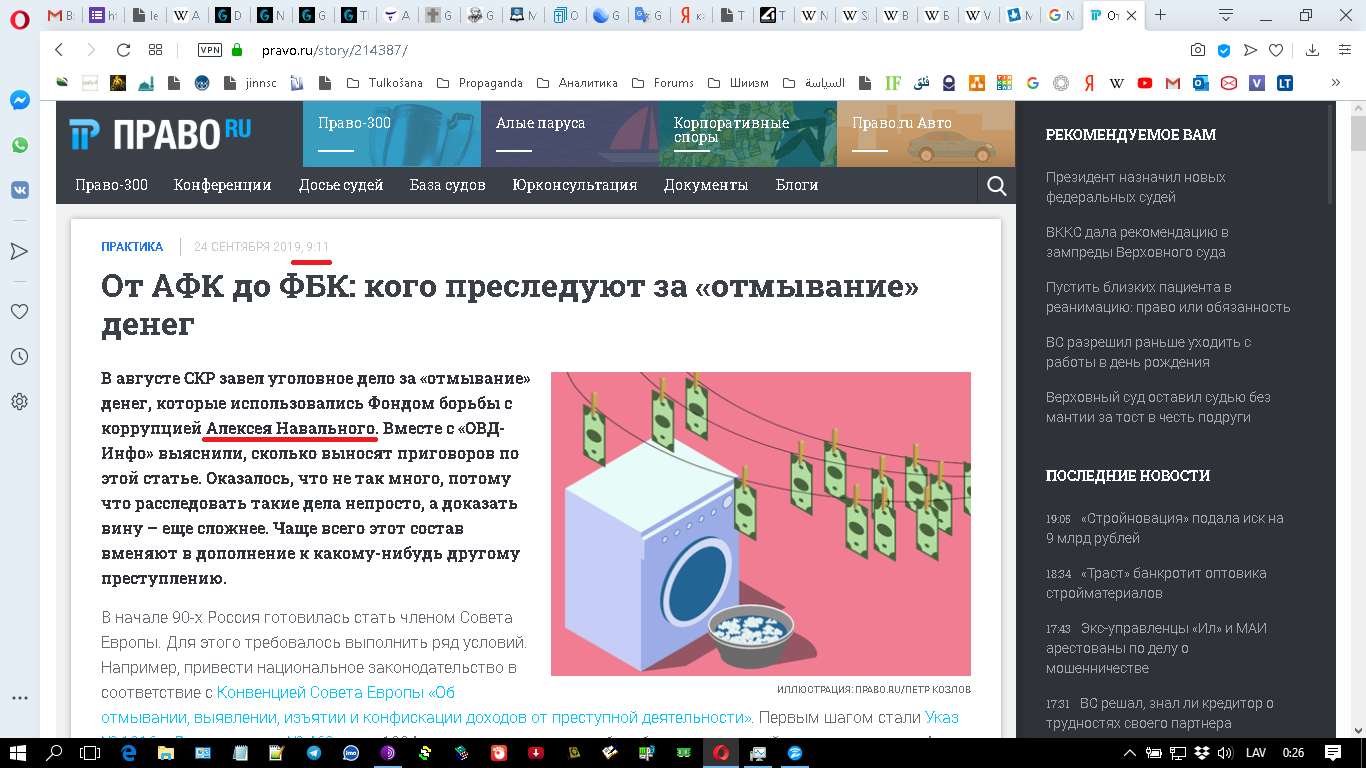
Task: Open ПРАКТИКА category link
Action: point(132,247)
